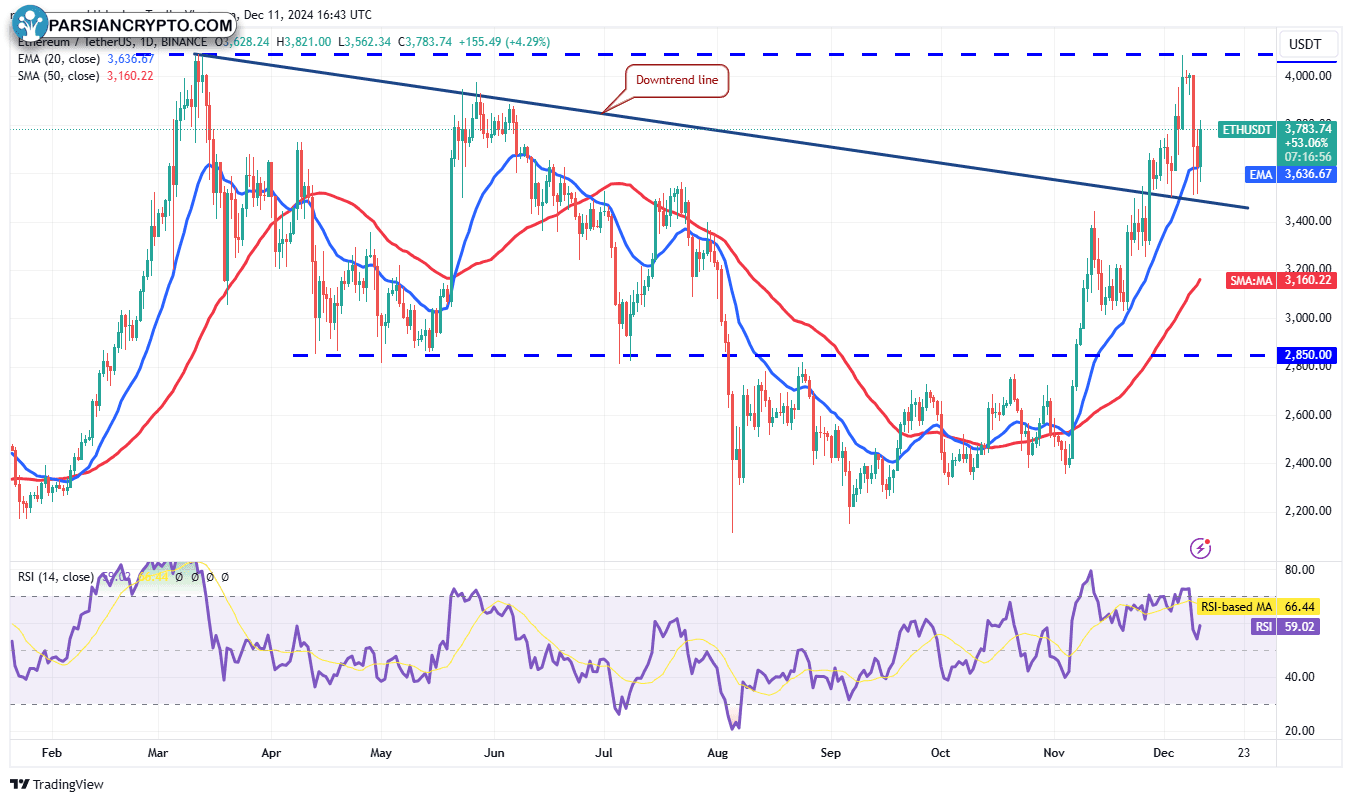1352x802 pixels.
Task: Click the 2,200.00 price axis label
Action: tap(1310, 511)
